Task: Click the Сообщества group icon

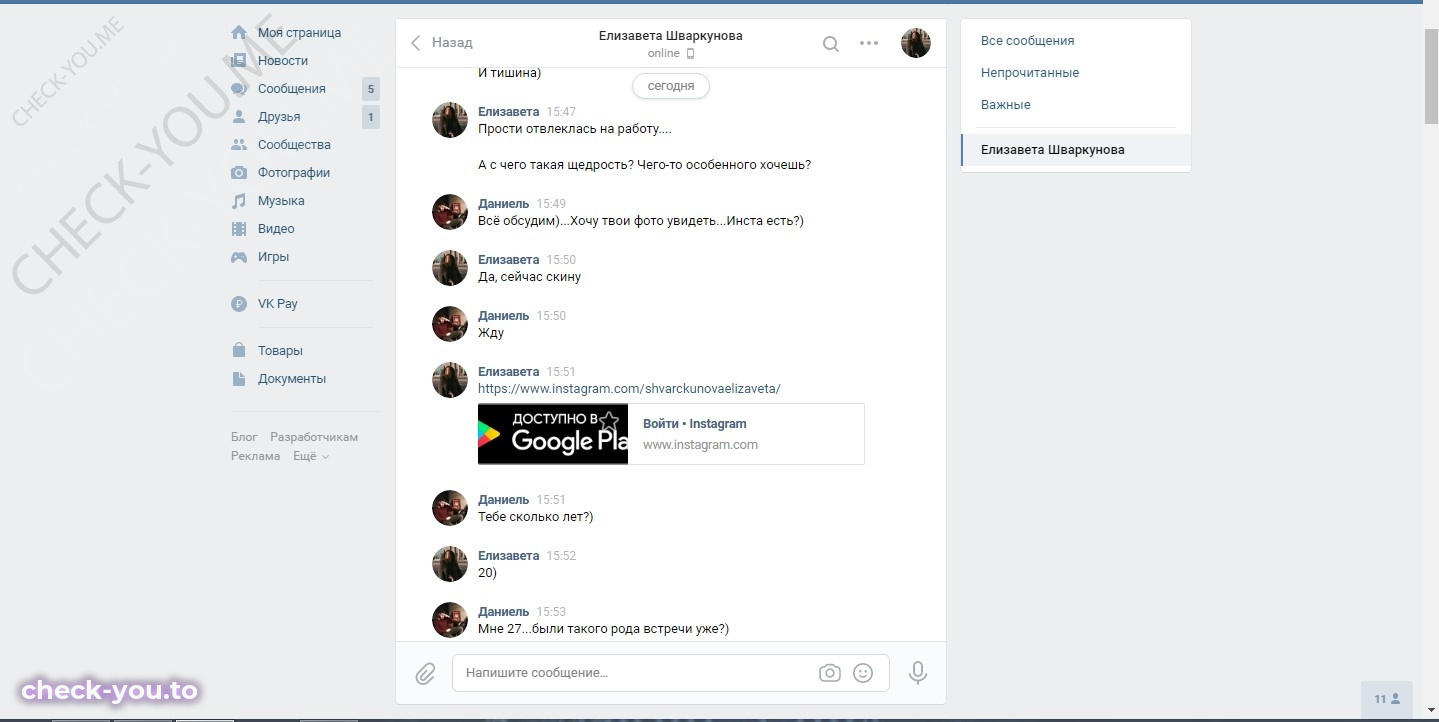Action: tap(239, 145)
